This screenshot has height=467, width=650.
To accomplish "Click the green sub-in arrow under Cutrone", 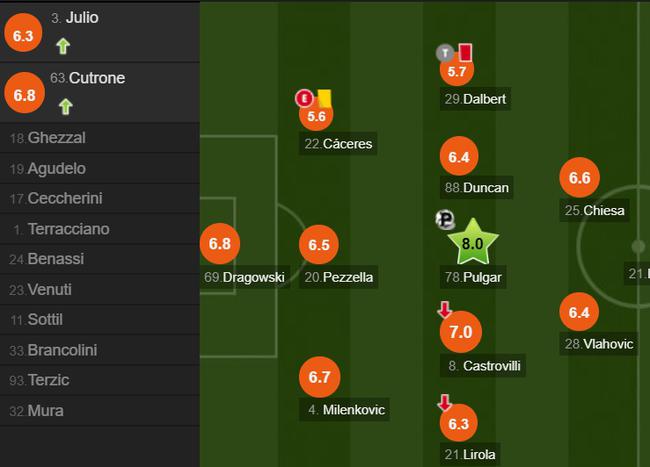I will pyautogui.click(x=65, y=106).
